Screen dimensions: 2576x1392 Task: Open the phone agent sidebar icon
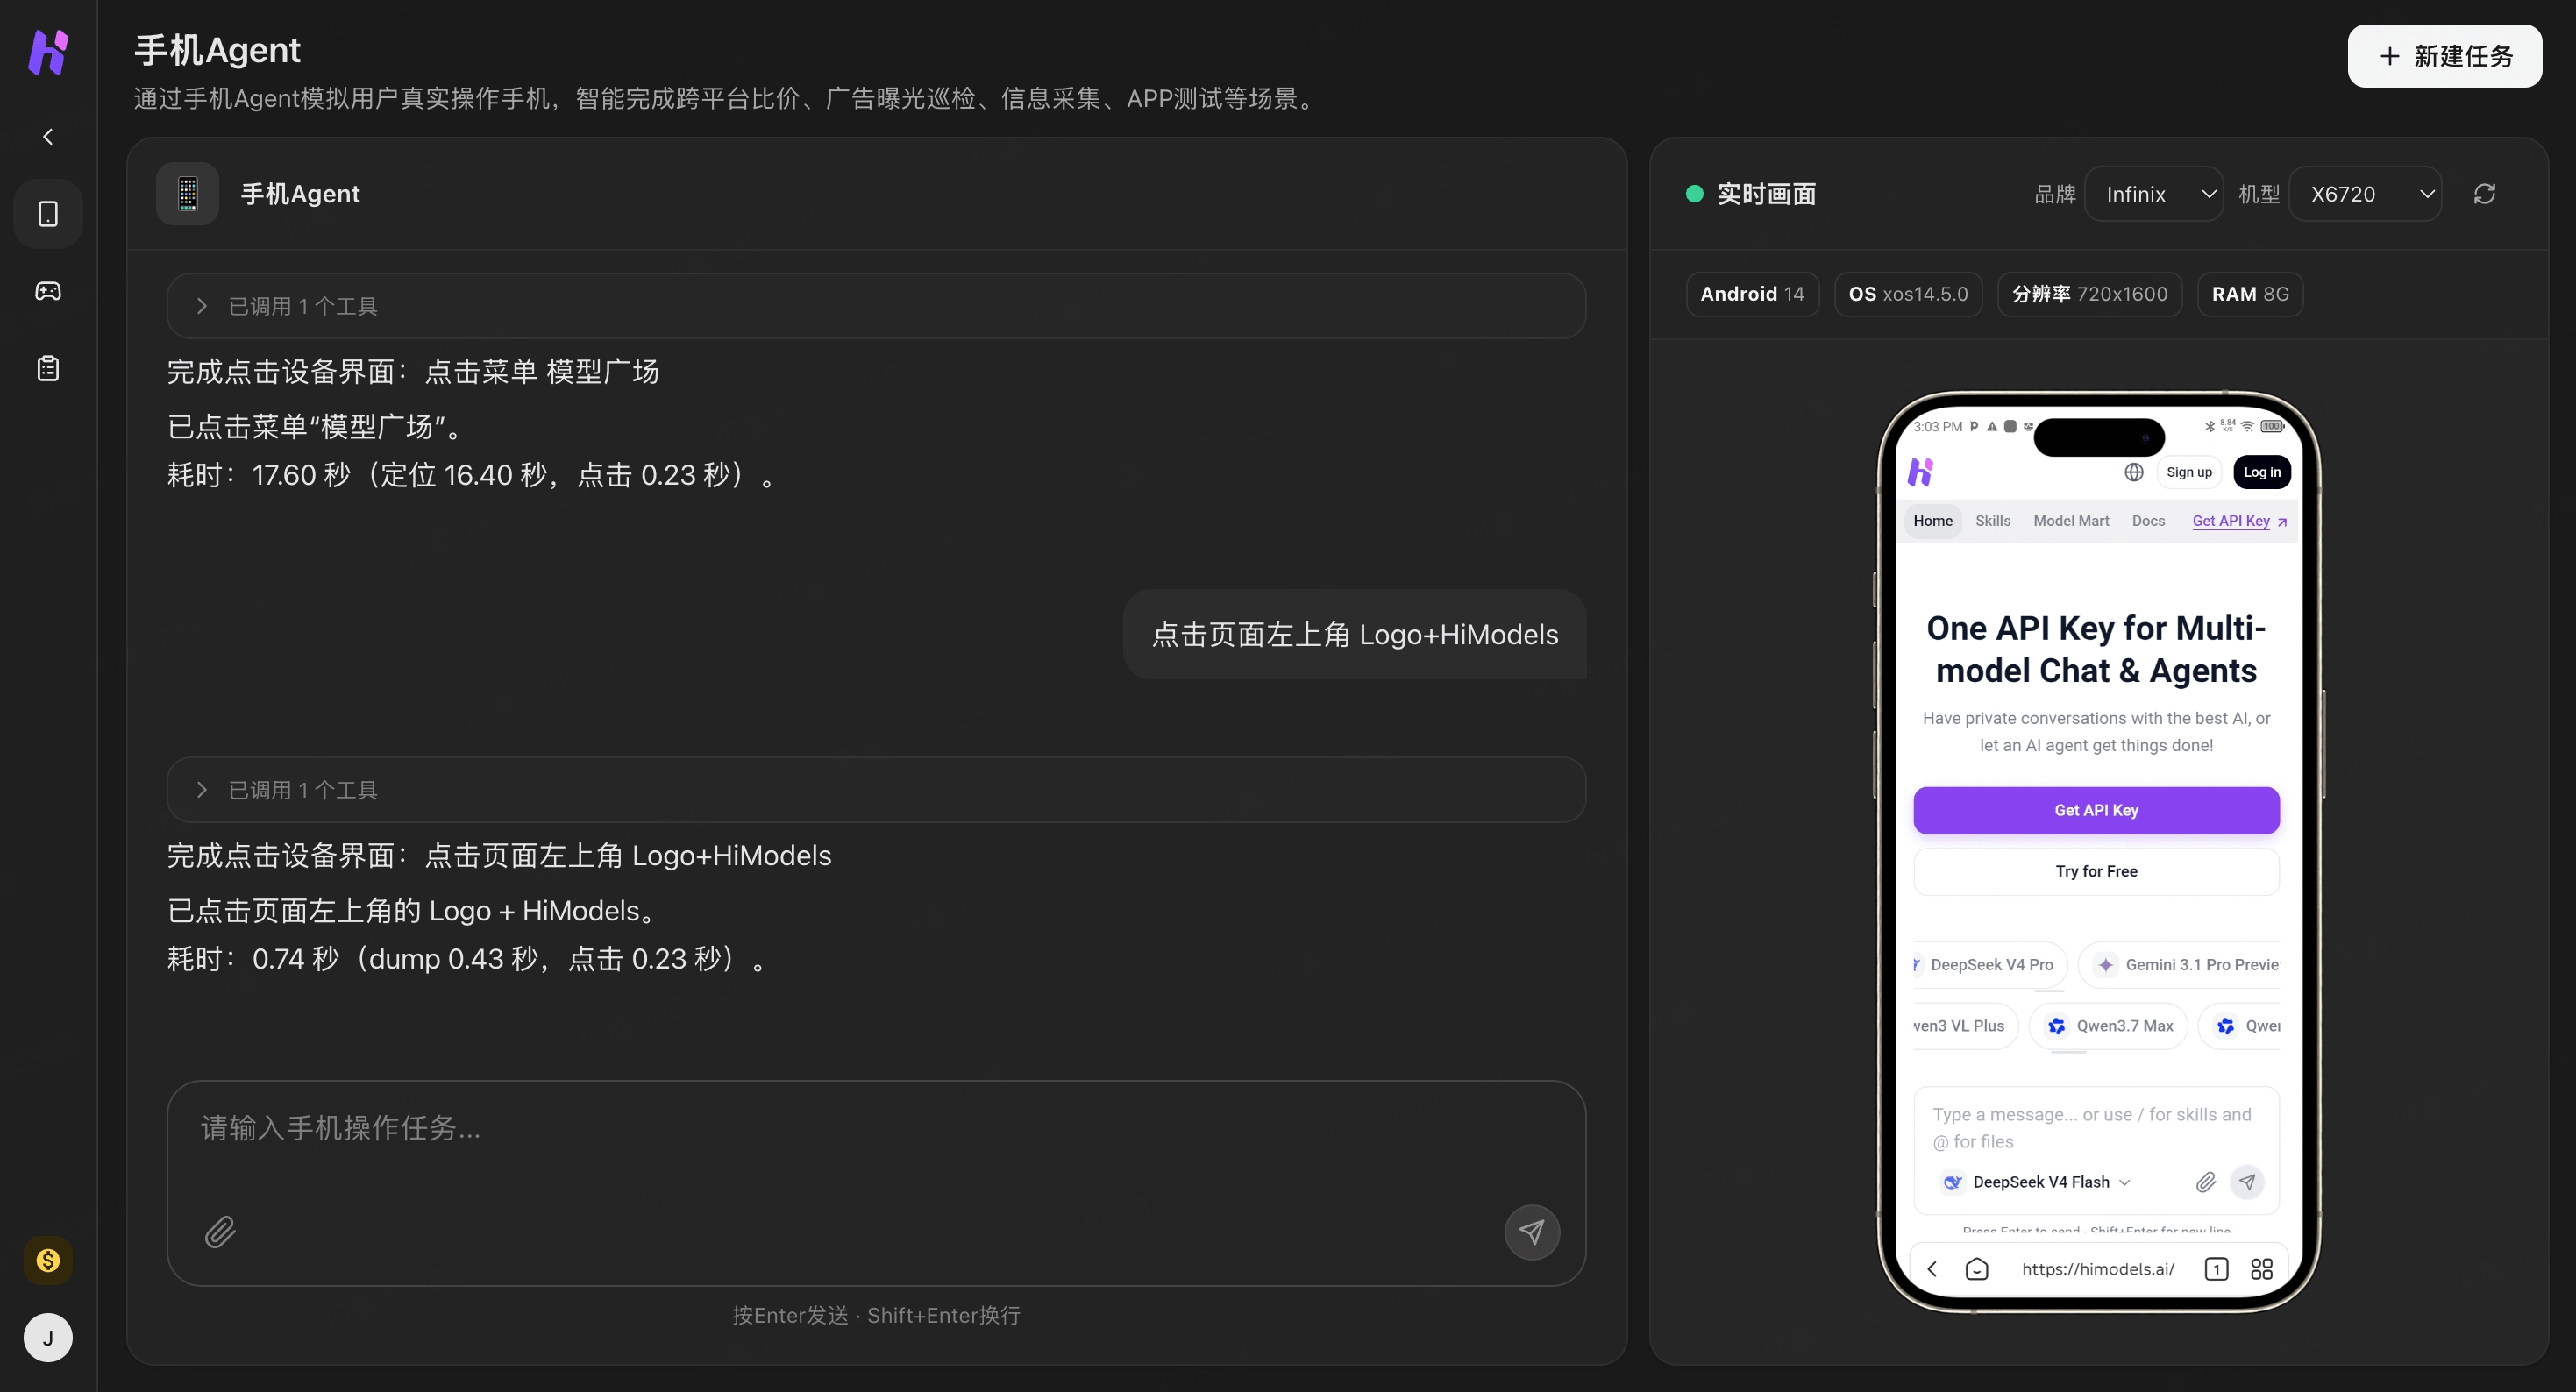[48, 214]
